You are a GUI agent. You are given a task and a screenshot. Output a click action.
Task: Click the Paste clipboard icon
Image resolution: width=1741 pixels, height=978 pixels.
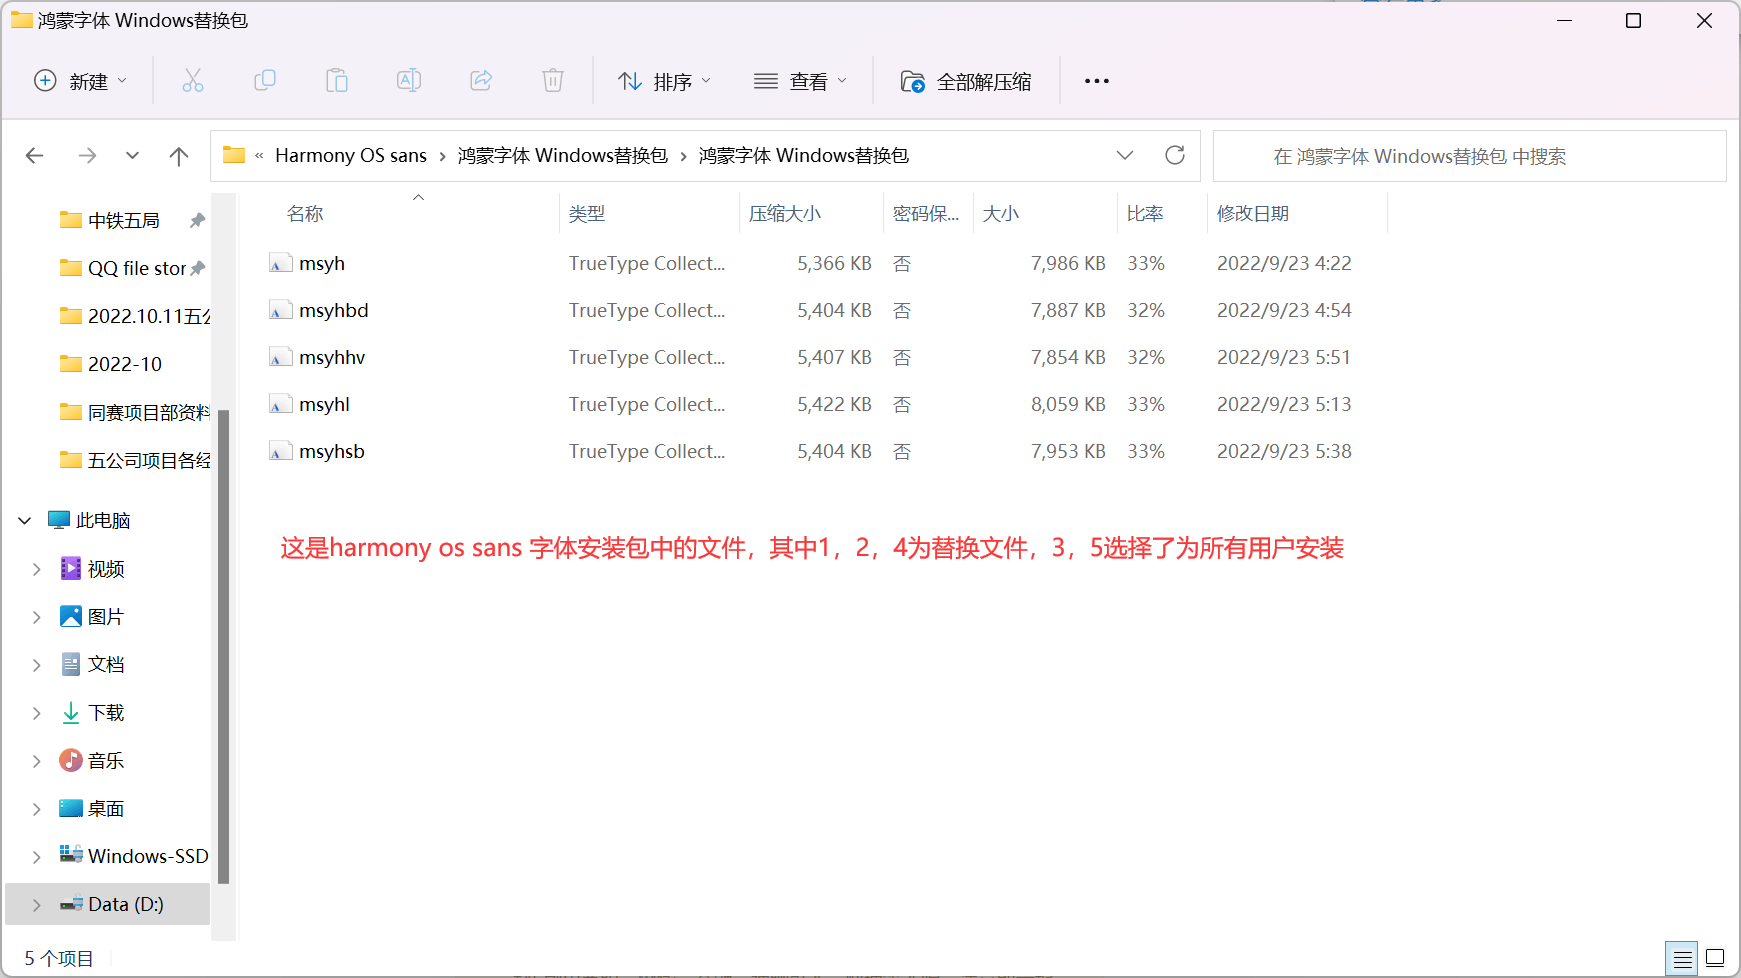(337, 81)
